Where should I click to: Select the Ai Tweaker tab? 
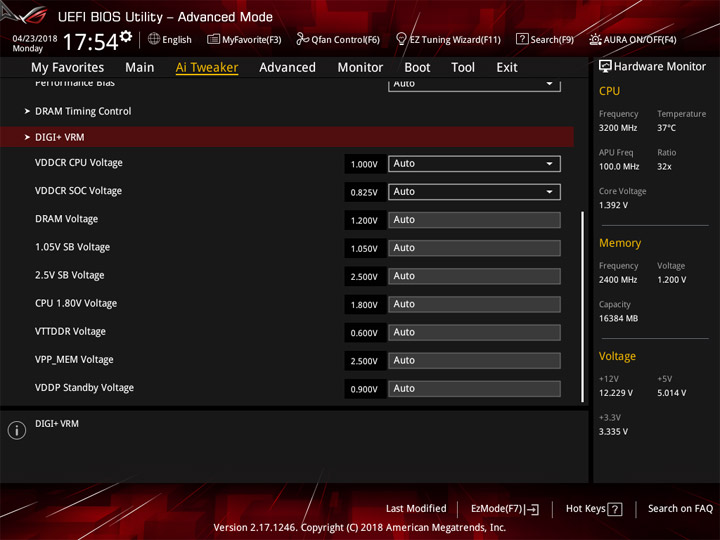click(207, 68)
